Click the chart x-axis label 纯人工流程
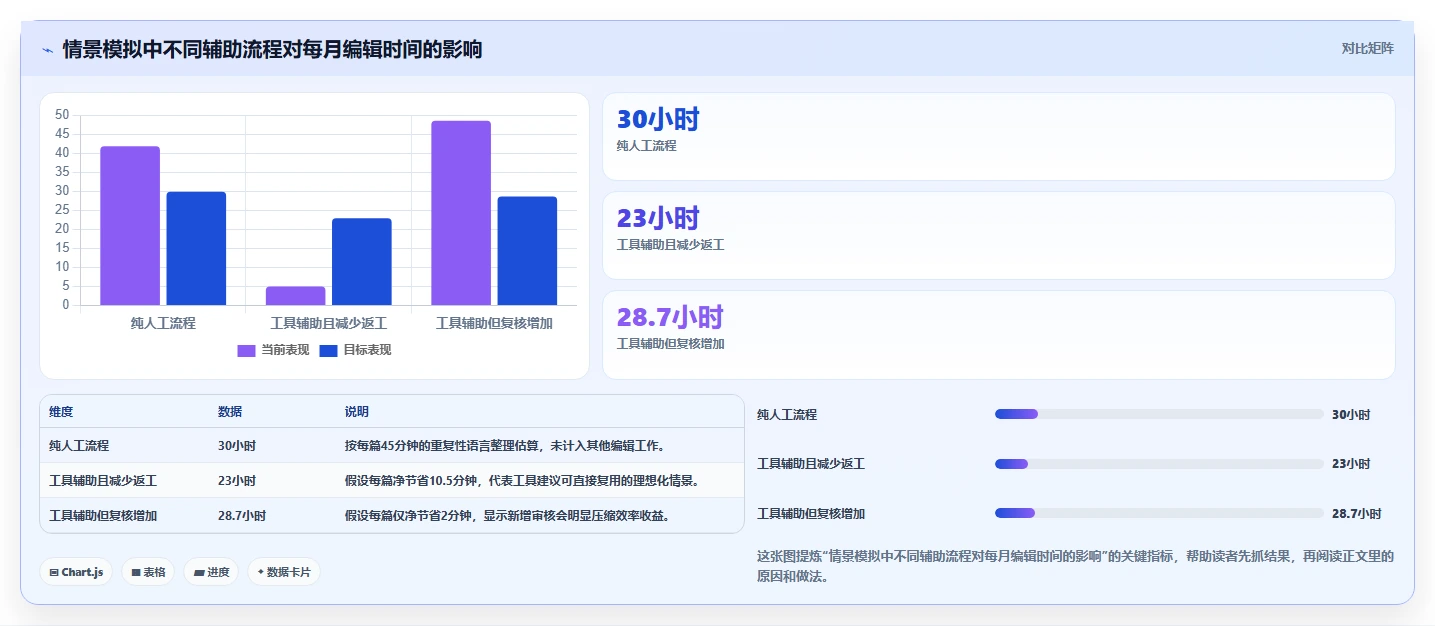 click(x=163, y=323)
